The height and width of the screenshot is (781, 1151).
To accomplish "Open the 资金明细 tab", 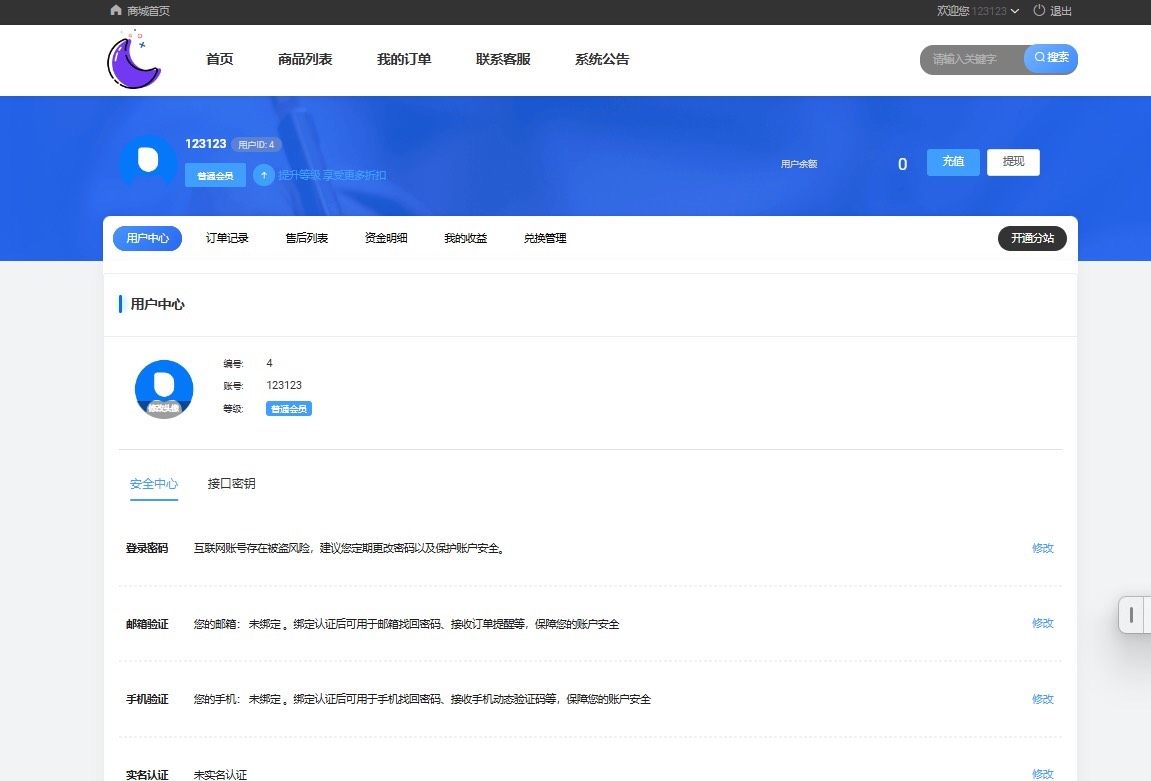I will pyautogui.click(x=386, y=238).
